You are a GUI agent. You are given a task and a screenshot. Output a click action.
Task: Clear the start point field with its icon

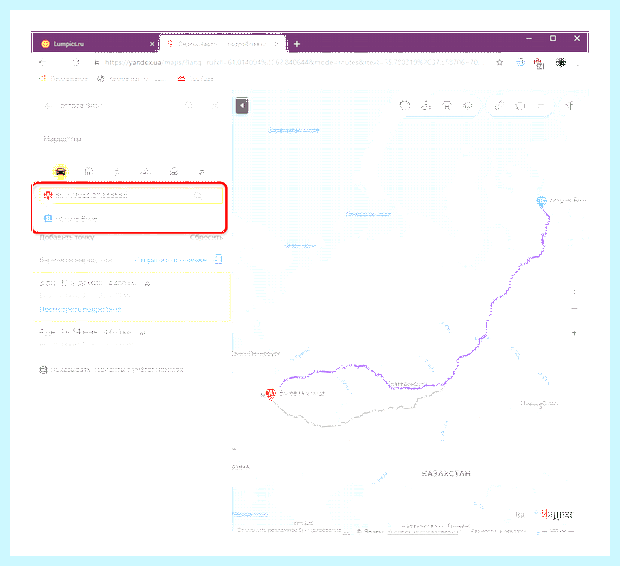tap(198, 195)
